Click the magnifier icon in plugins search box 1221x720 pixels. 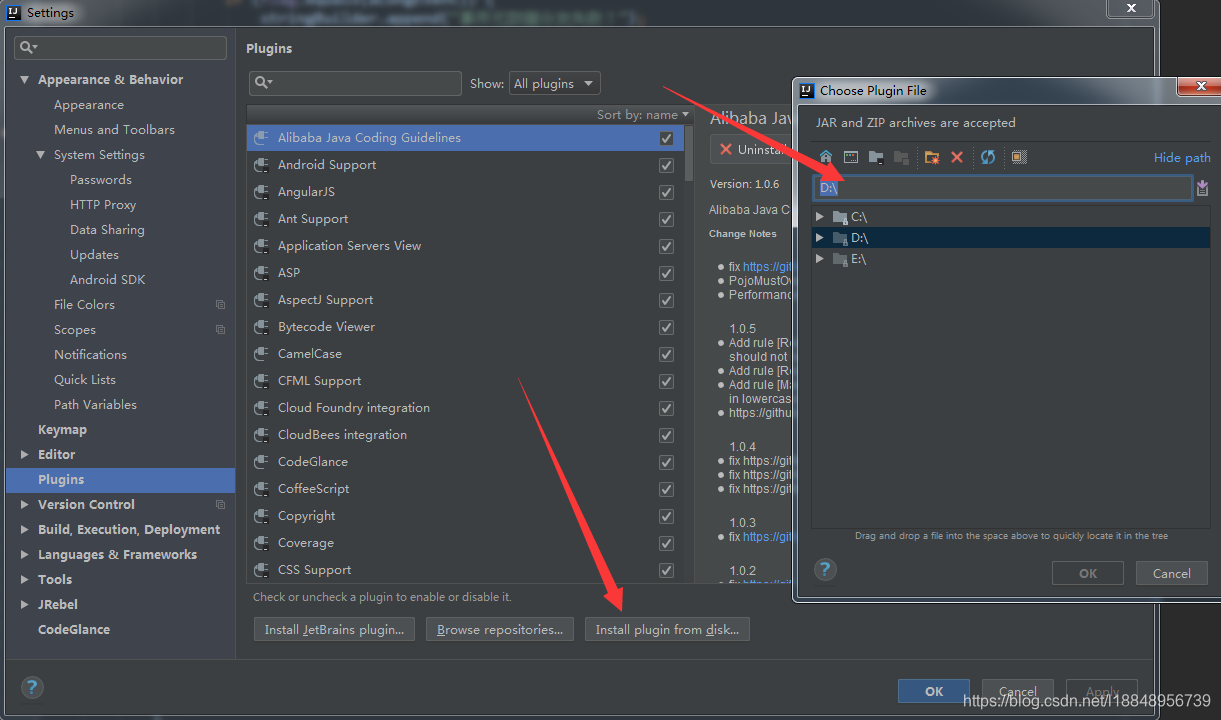tap(262, 83)
